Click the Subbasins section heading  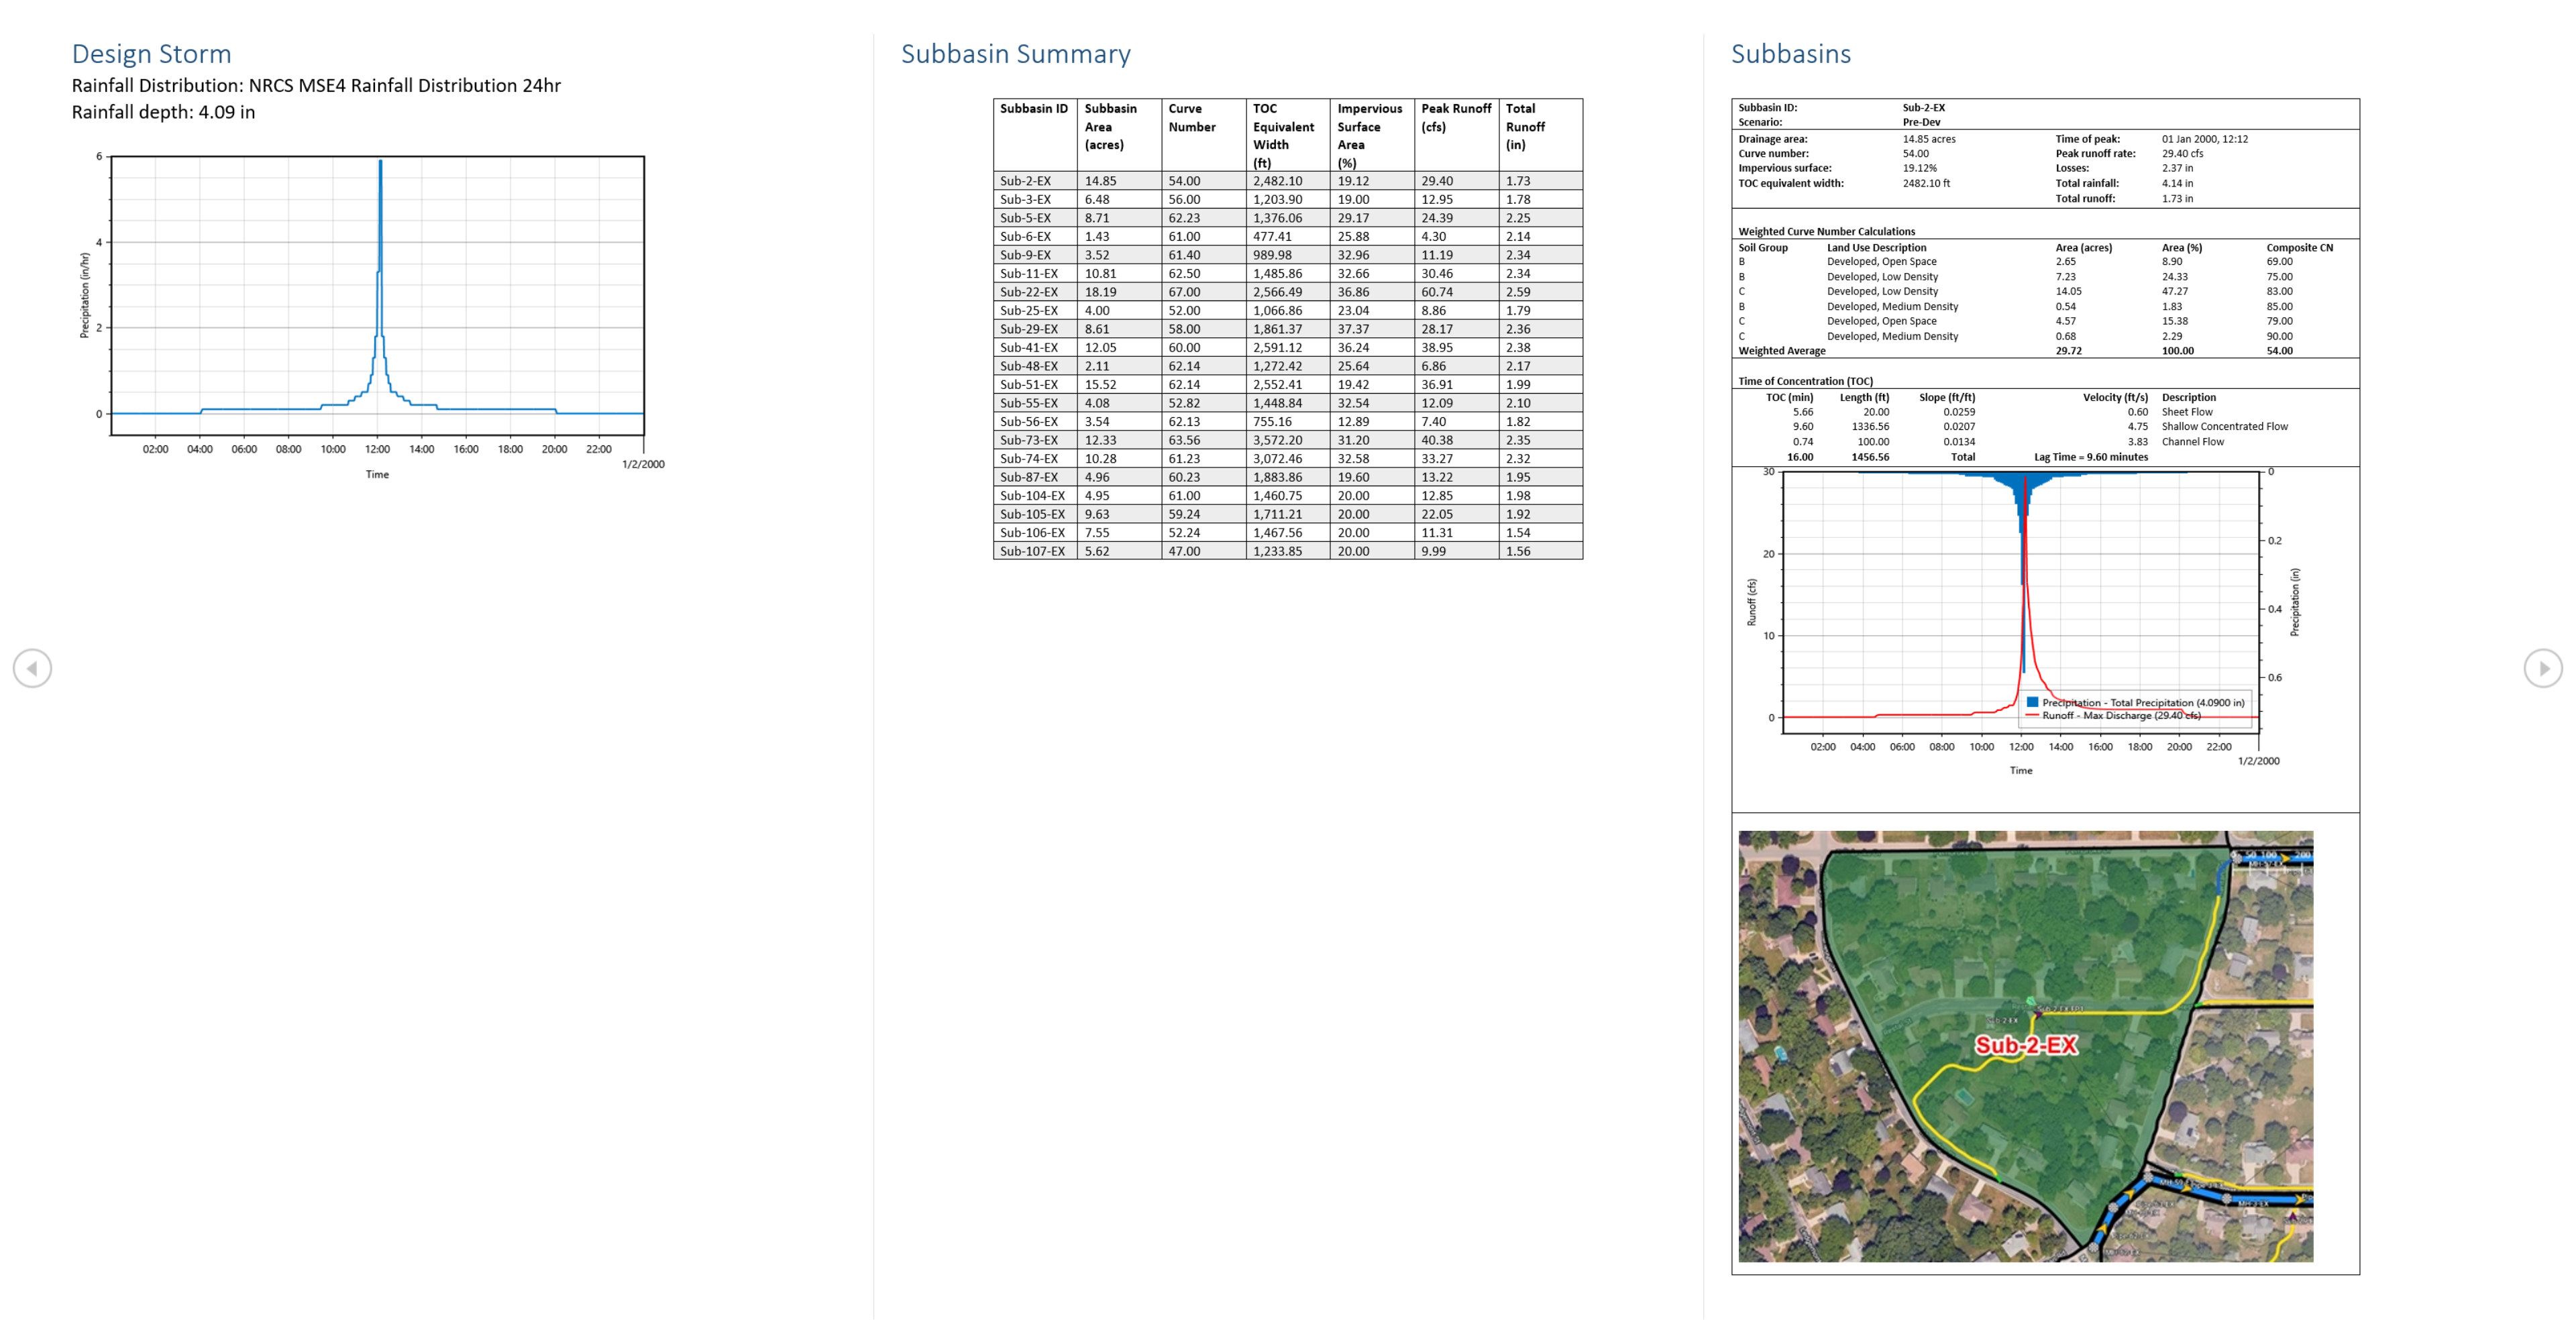click(1790, 54)
